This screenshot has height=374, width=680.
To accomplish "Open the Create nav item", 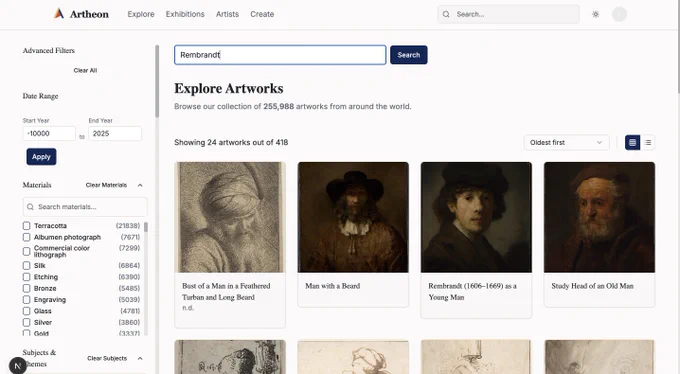I will coord(262,14).
